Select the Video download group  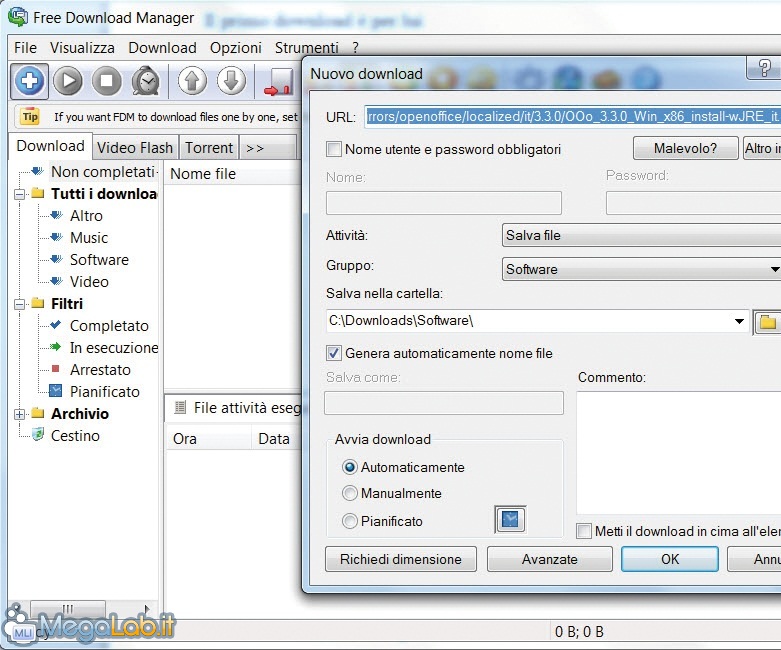coord(89,281)
